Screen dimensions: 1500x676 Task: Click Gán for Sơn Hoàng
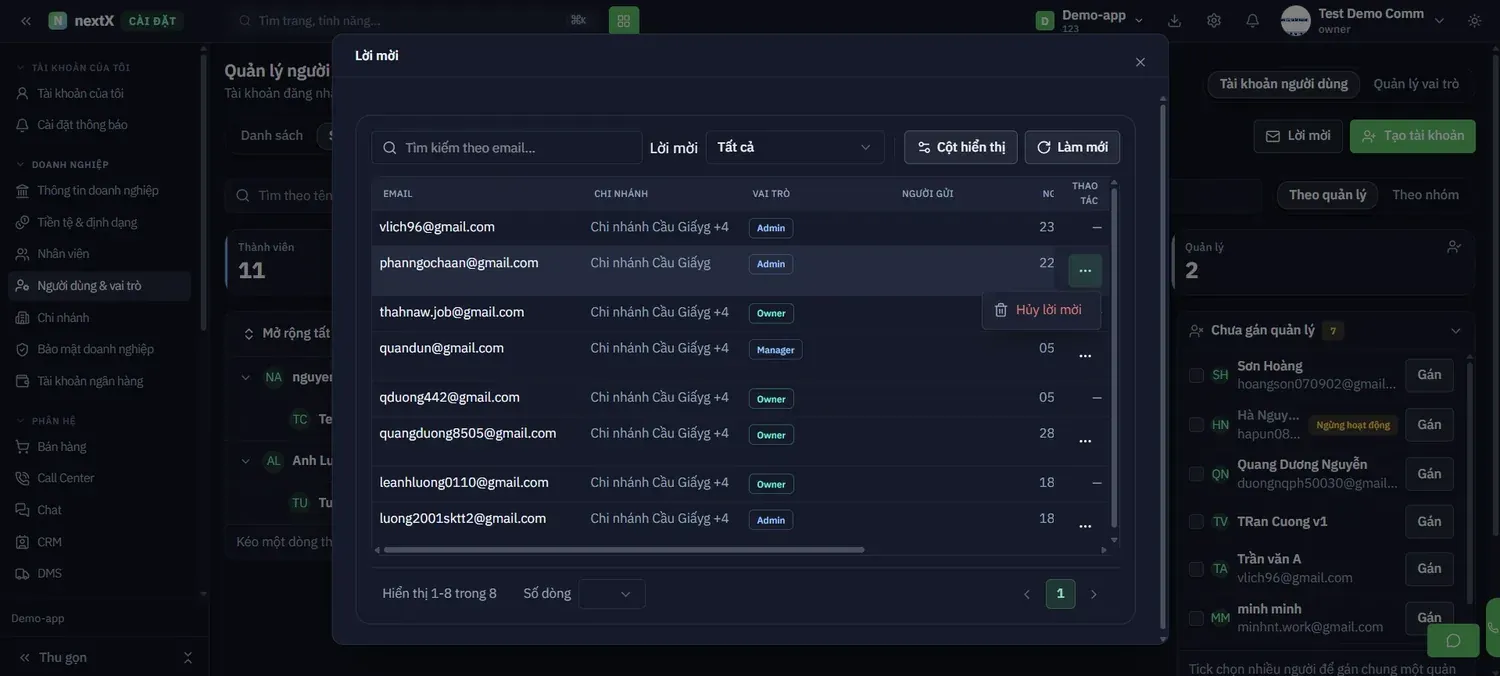coord(1429,375)
